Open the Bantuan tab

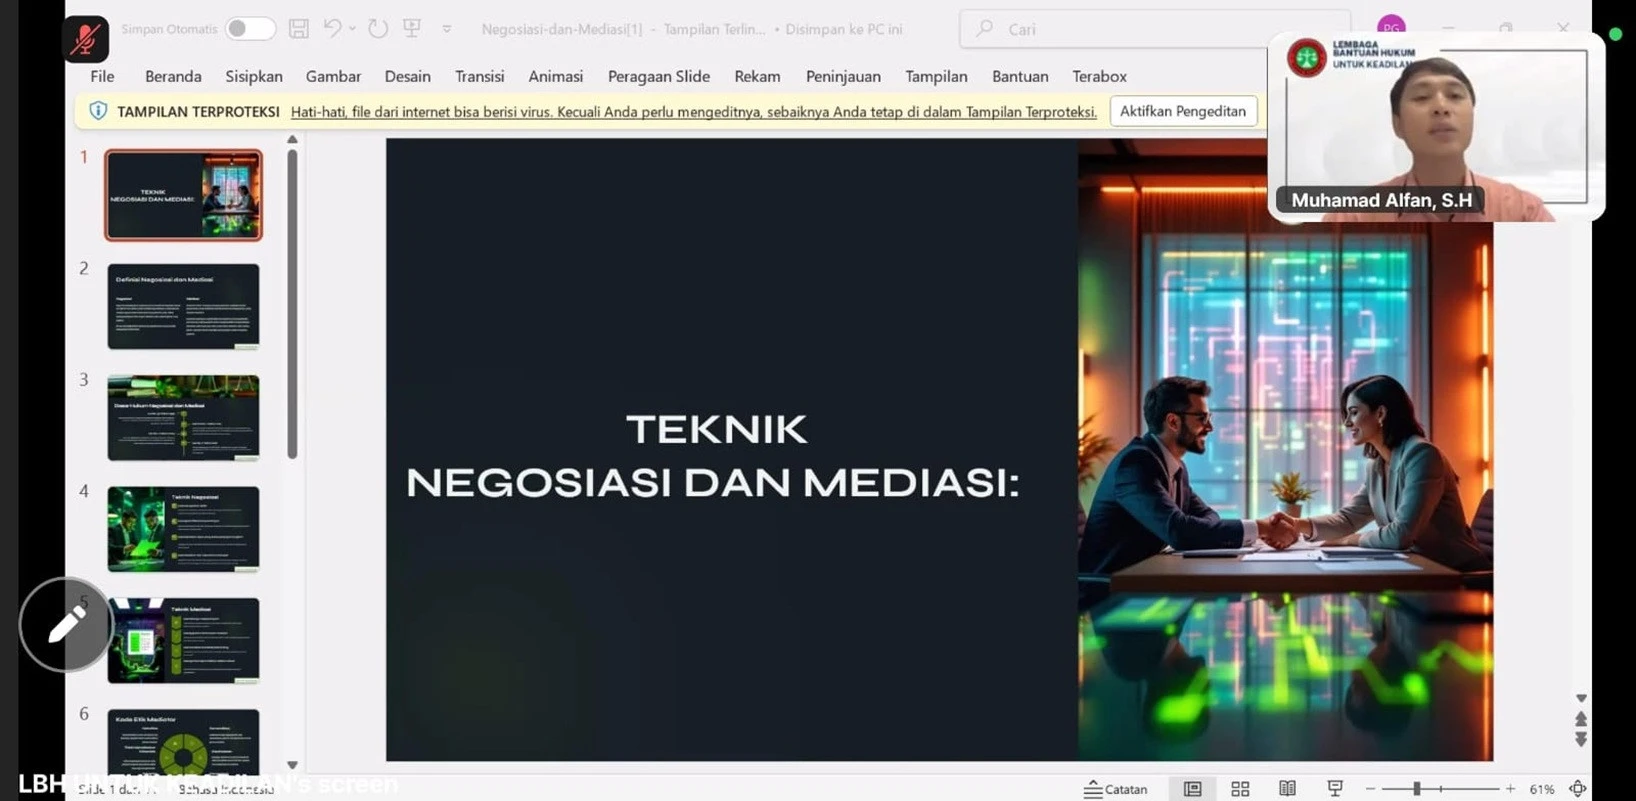tap(1020, 76)
